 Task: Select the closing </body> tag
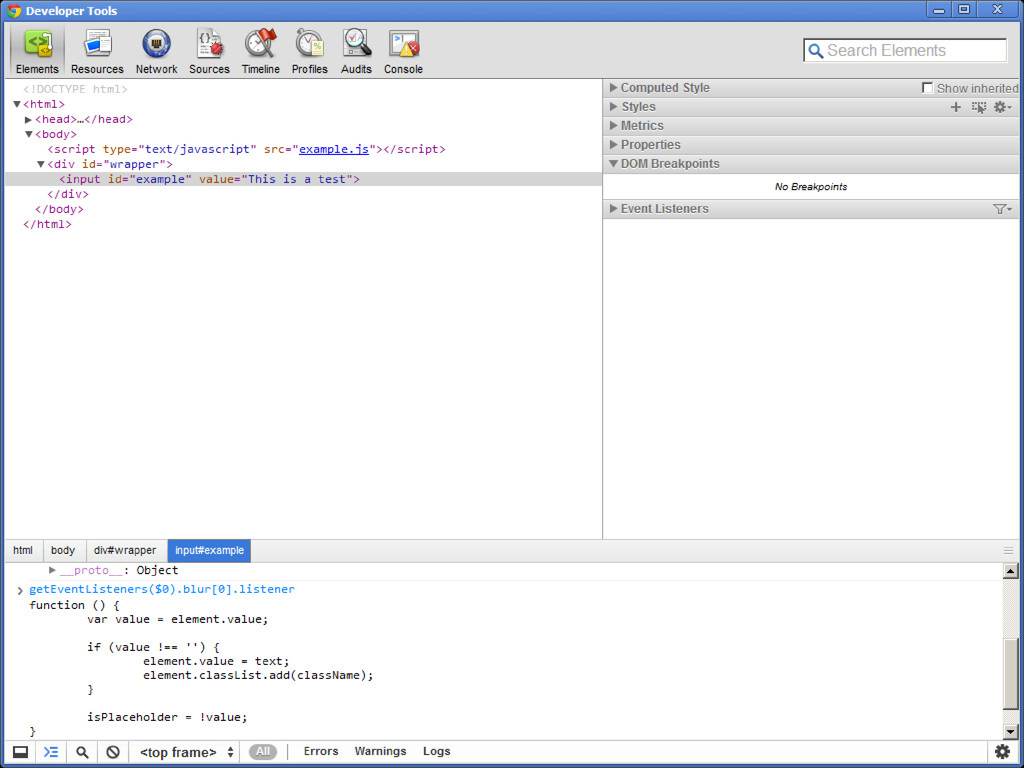point(59,209)
